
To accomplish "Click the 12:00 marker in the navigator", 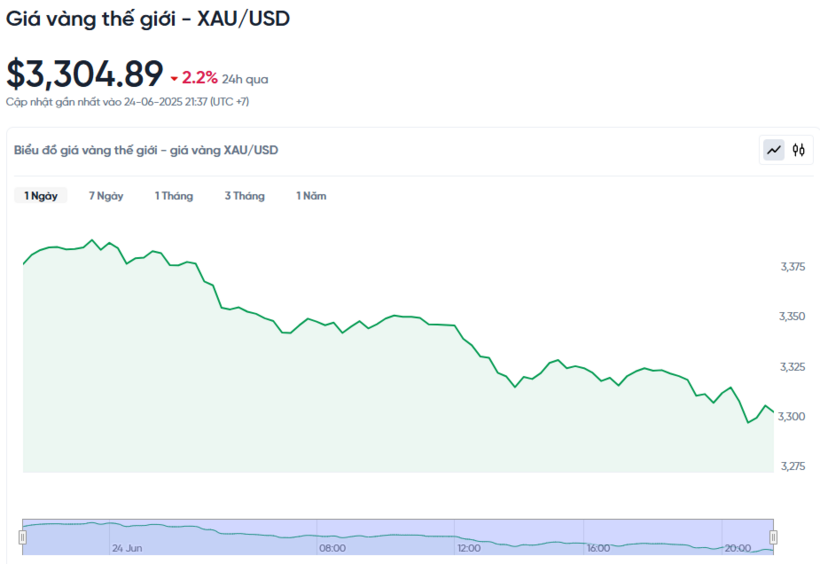I will coord(469,548).
